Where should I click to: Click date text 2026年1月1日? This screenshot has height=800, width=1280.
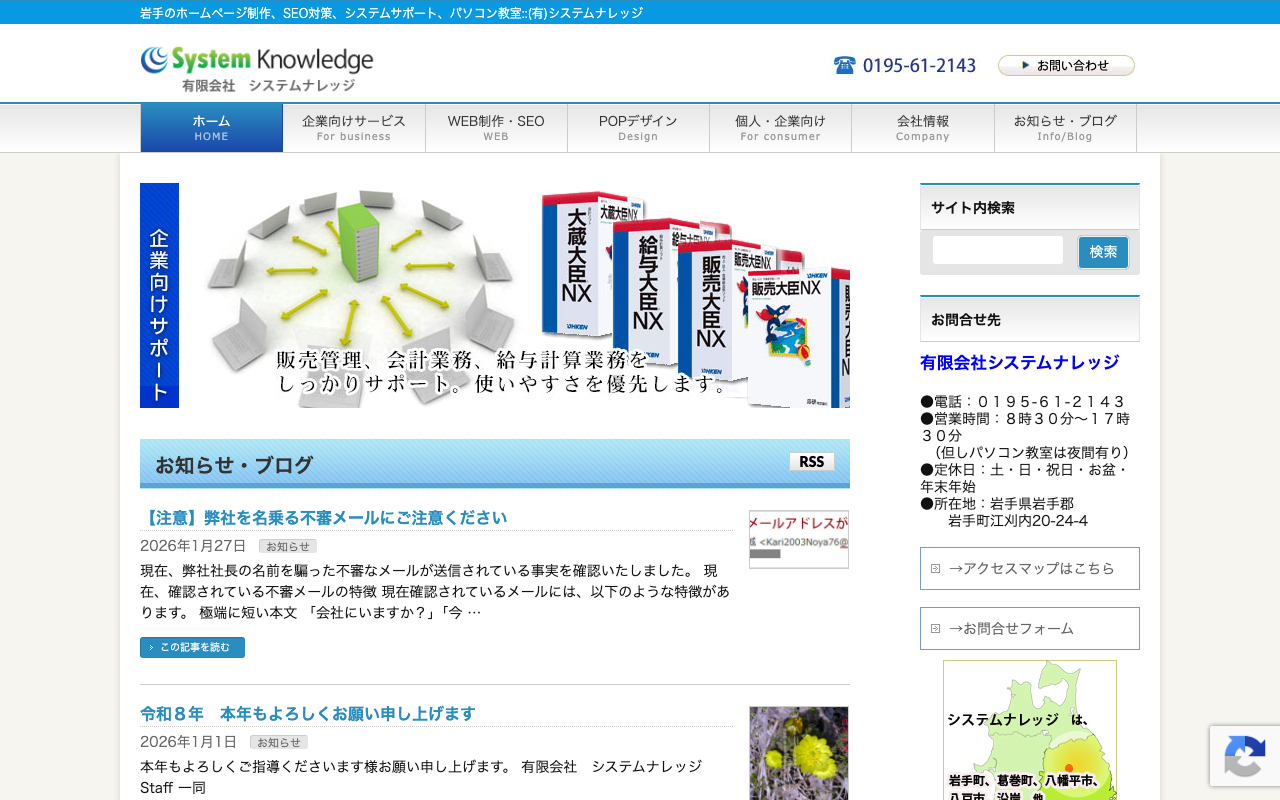188,742
